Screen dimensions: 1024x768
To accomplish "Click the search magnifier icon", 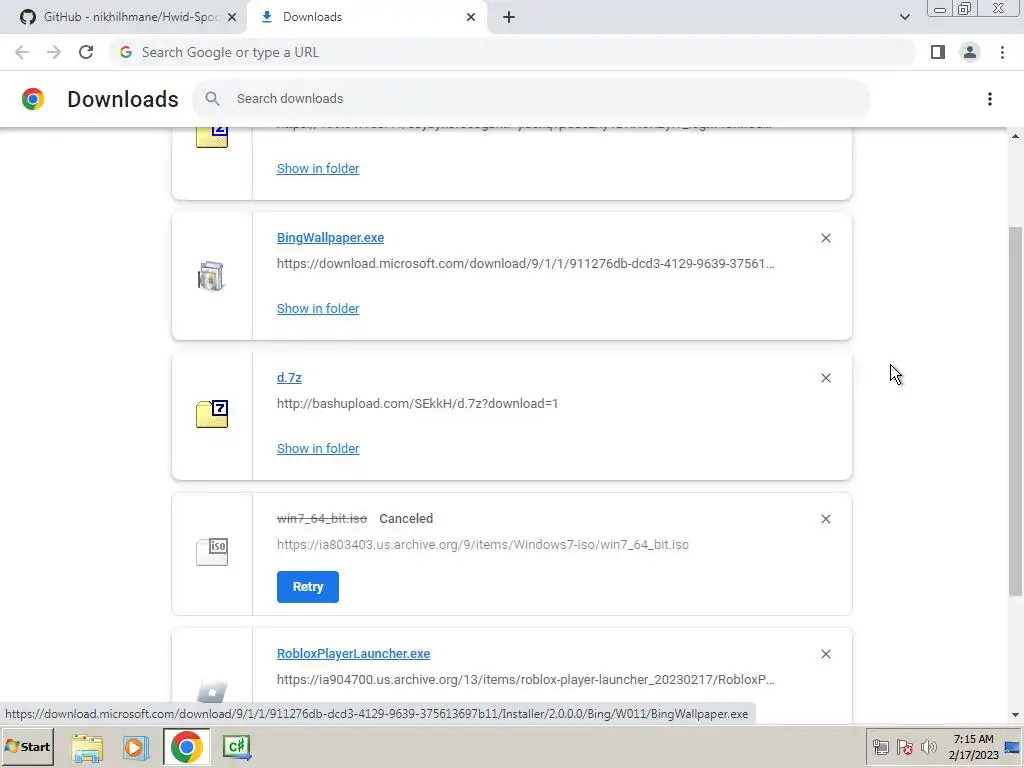I will tap(212, 99).
